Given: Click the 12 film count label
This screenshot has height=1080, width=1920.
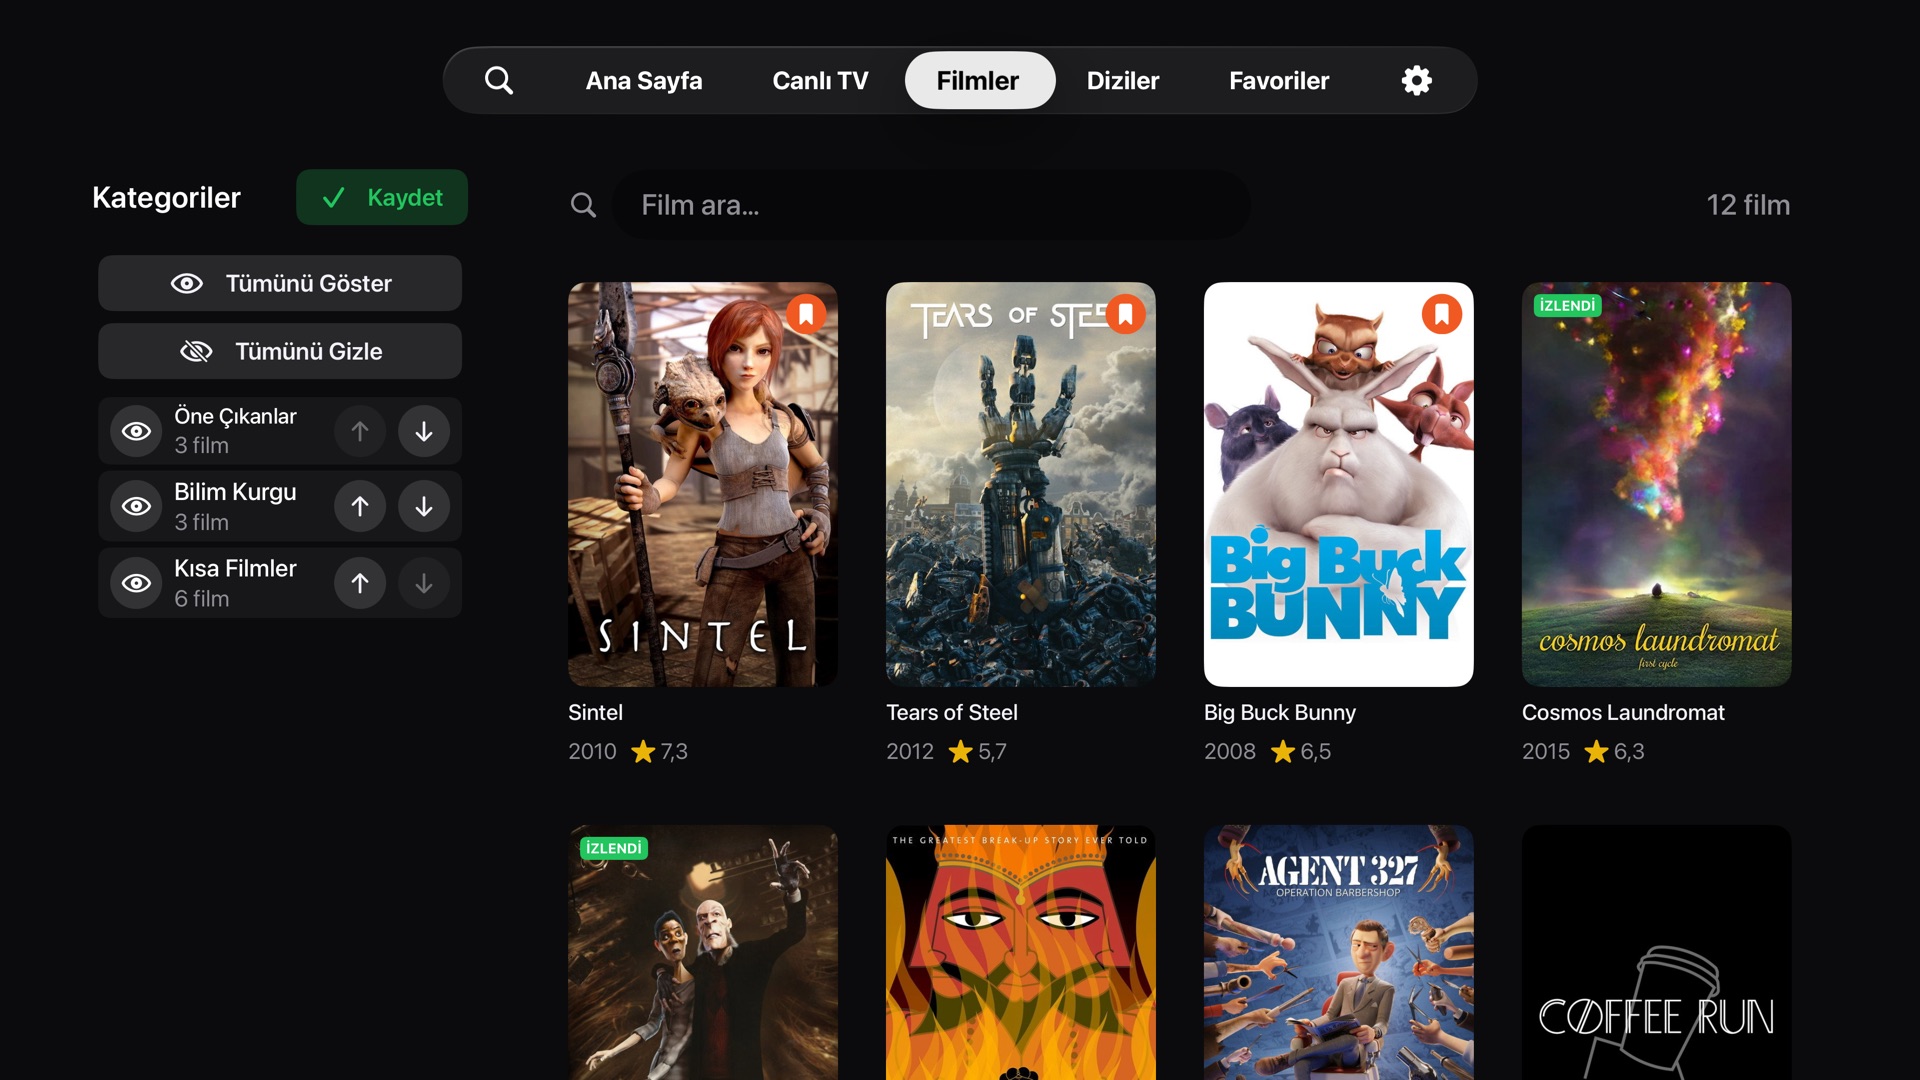Looking at the screenshot, I should click(x=1748, y=205).
